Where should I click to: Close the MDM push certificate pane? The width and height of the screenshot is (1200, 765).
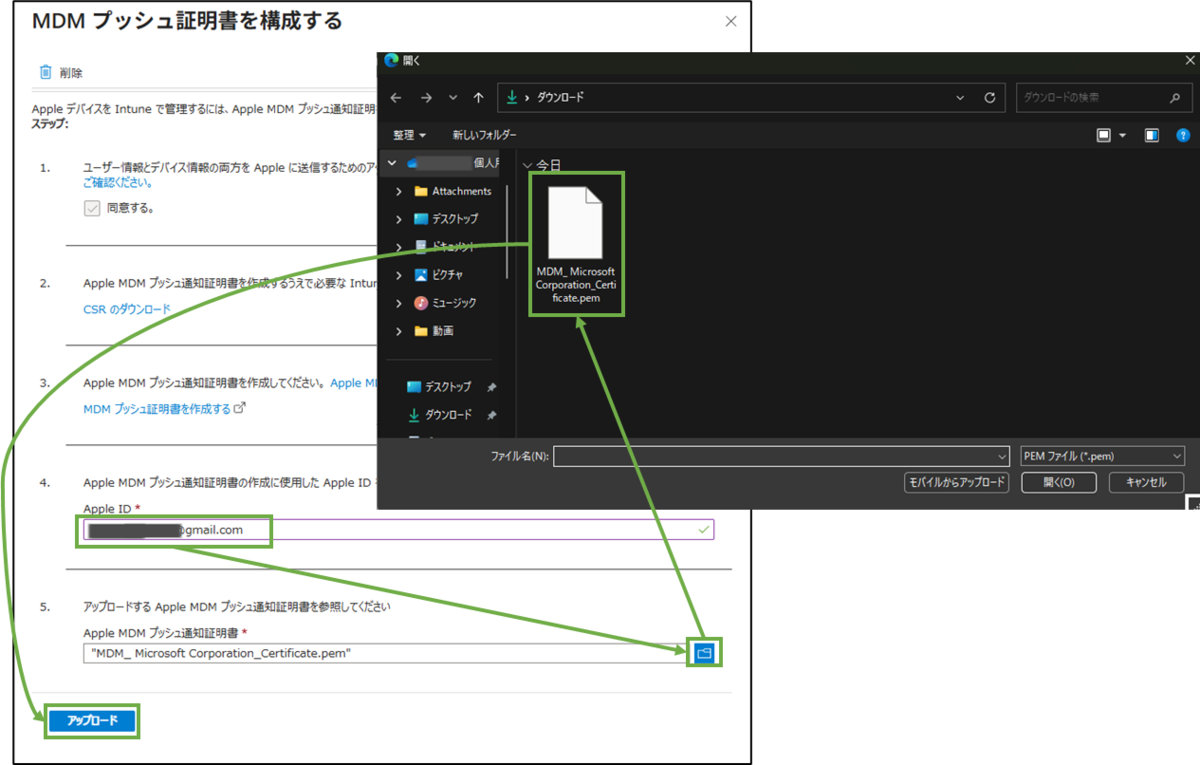pyautogui.click(x=731, y=21)
